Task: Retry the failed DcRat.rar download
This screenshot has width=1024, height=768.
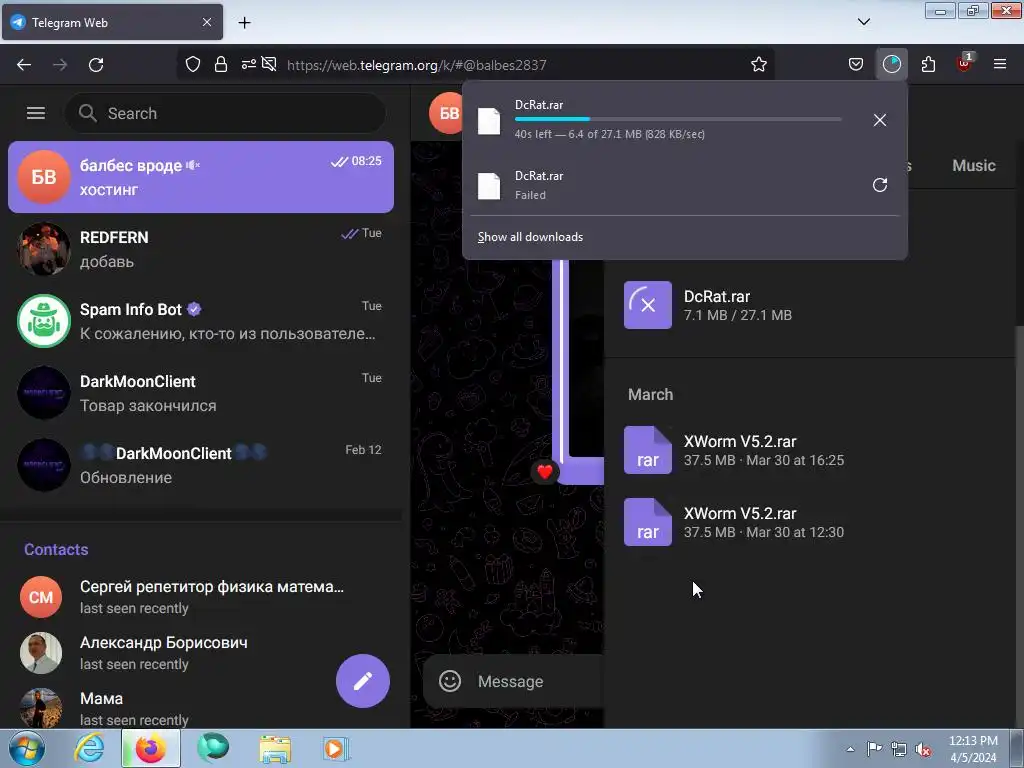Action: pos(880,185)
